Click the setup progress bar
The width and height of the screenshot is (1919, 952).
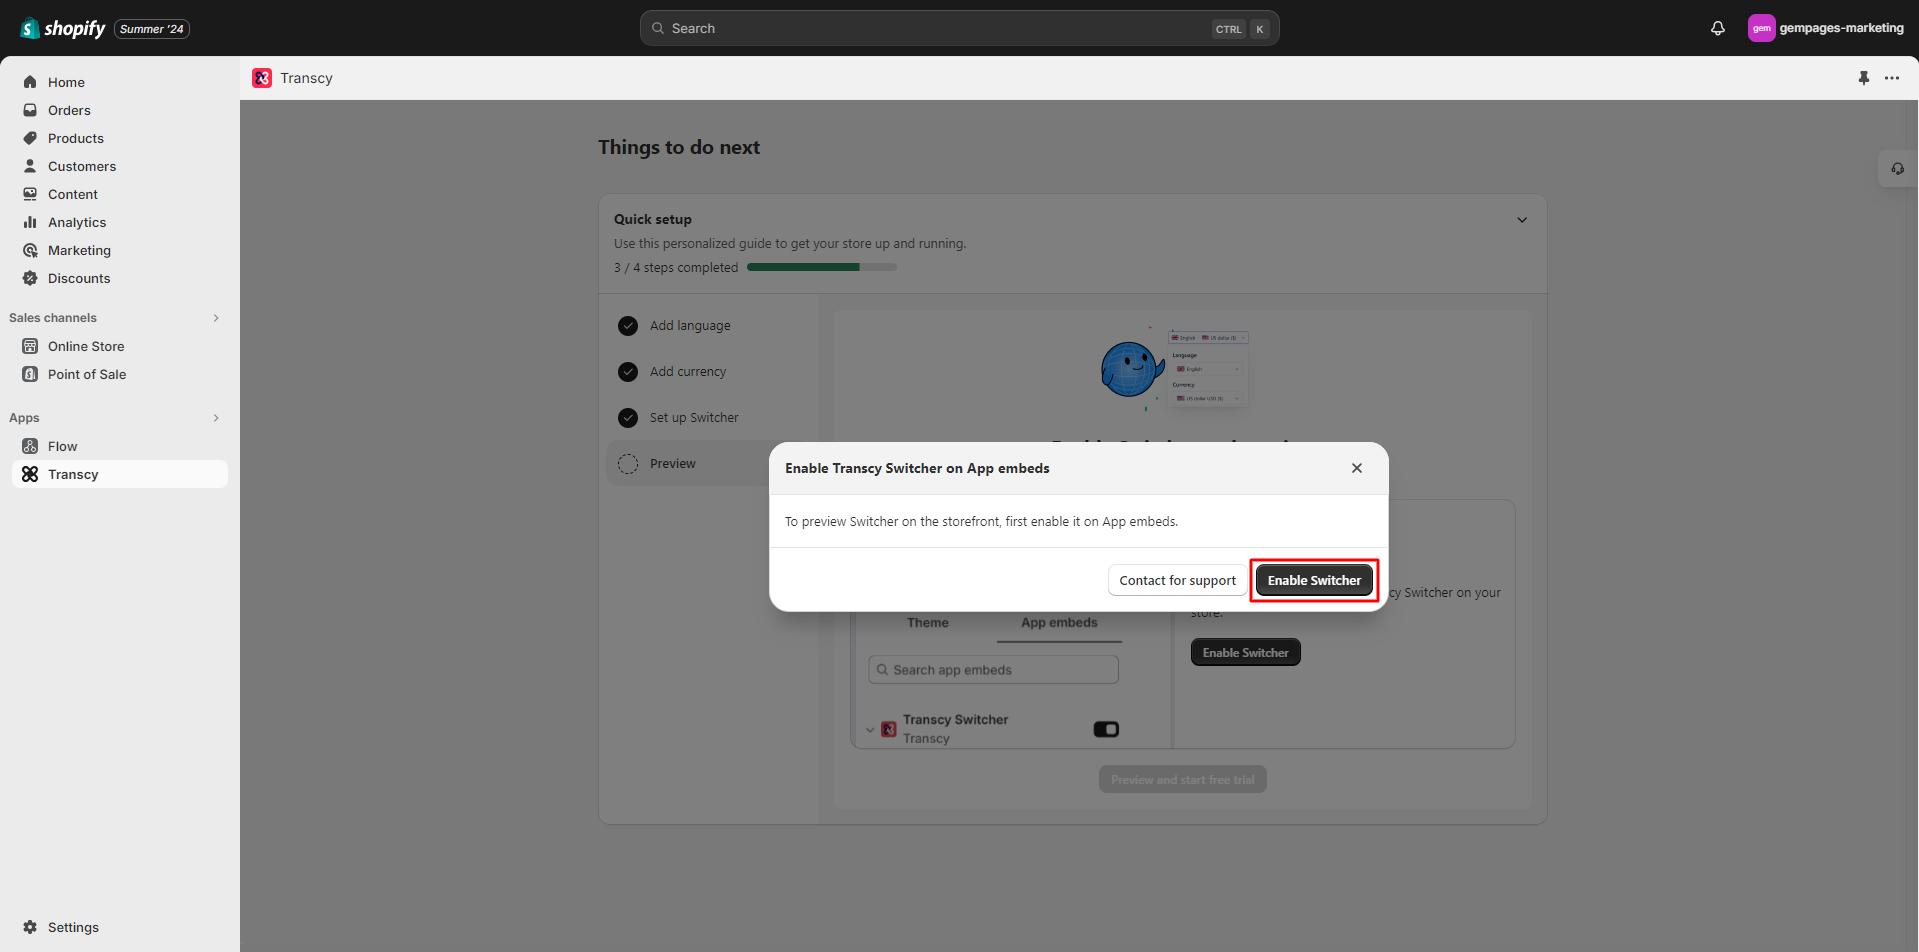coord(821,267)
